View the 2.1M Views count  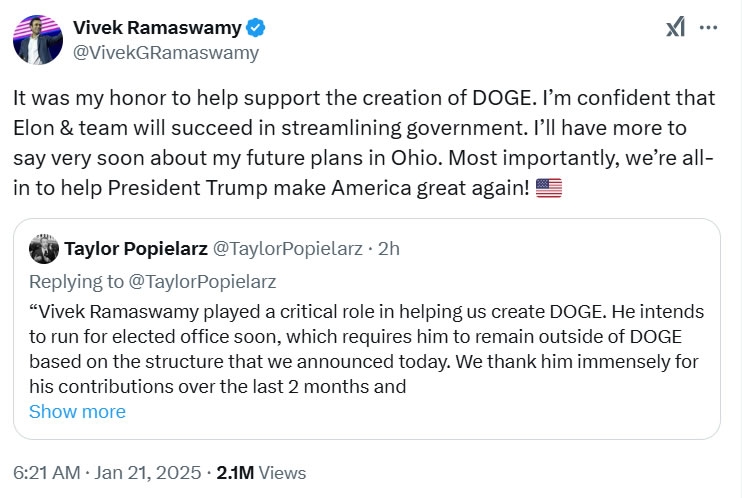[x=261, y=472]
